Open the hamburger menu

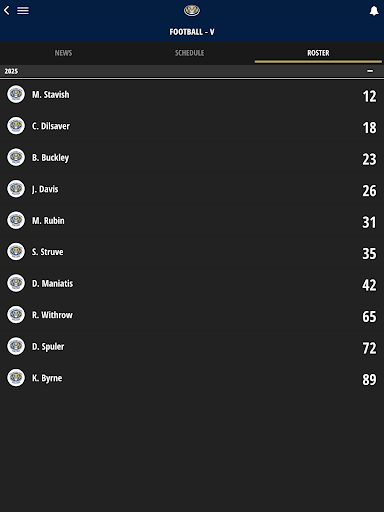(x=23, y=10)
